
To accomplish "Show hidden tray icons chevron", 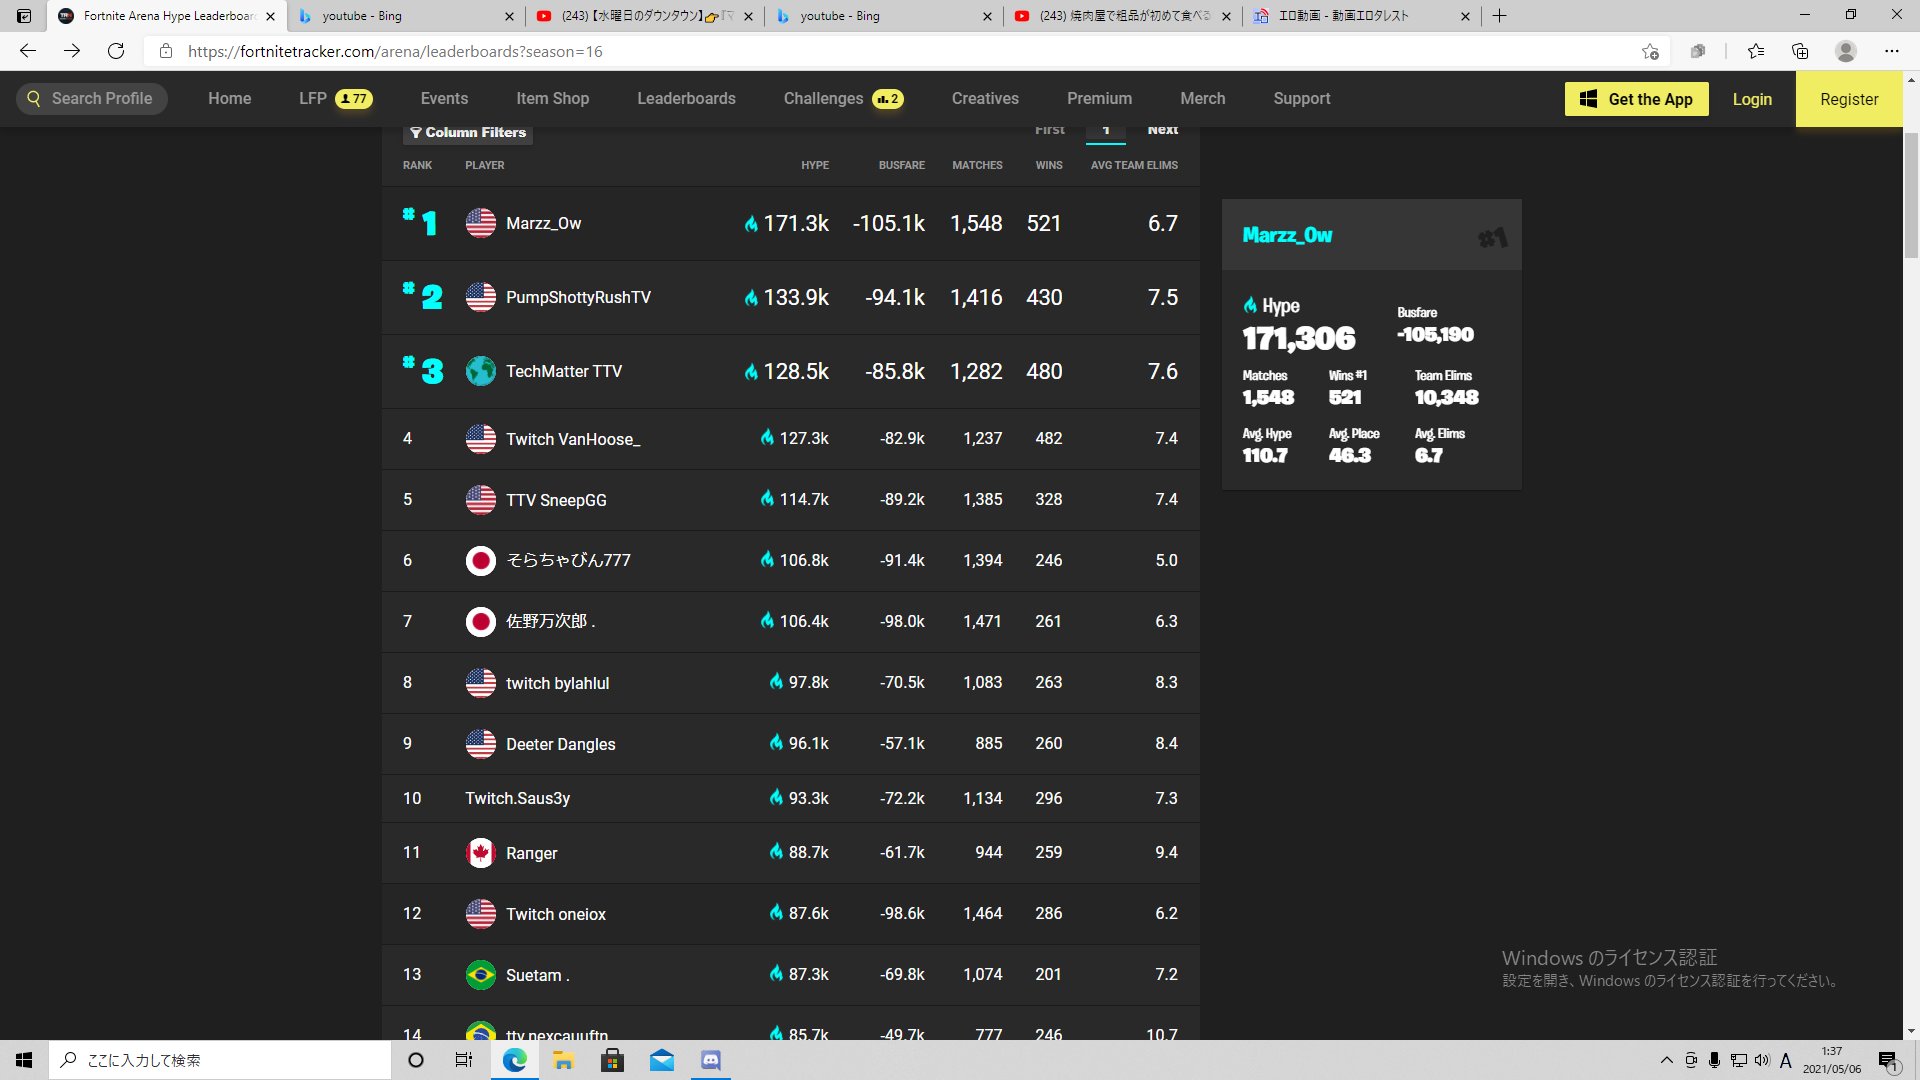I will pyautogui.click(x=1666, y=1060).
